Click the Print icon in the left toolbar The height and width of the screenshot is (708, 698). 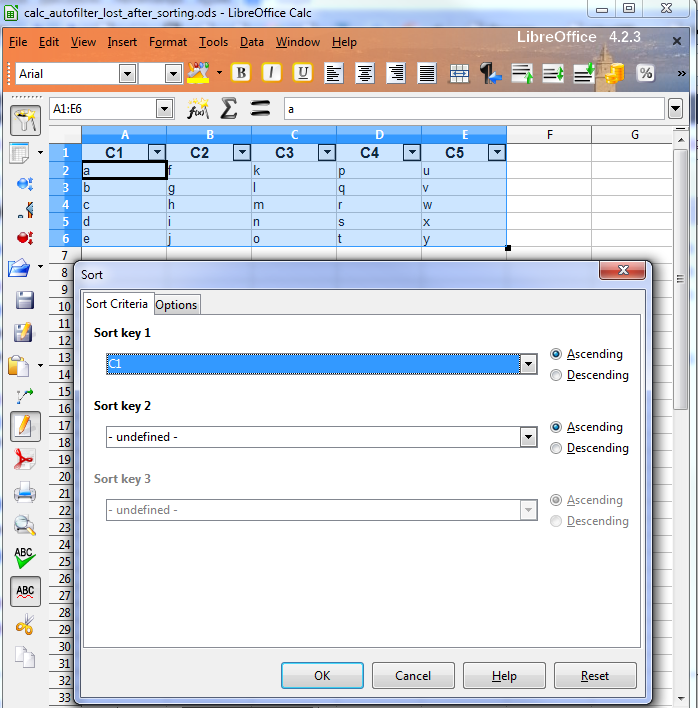(24, 492)
